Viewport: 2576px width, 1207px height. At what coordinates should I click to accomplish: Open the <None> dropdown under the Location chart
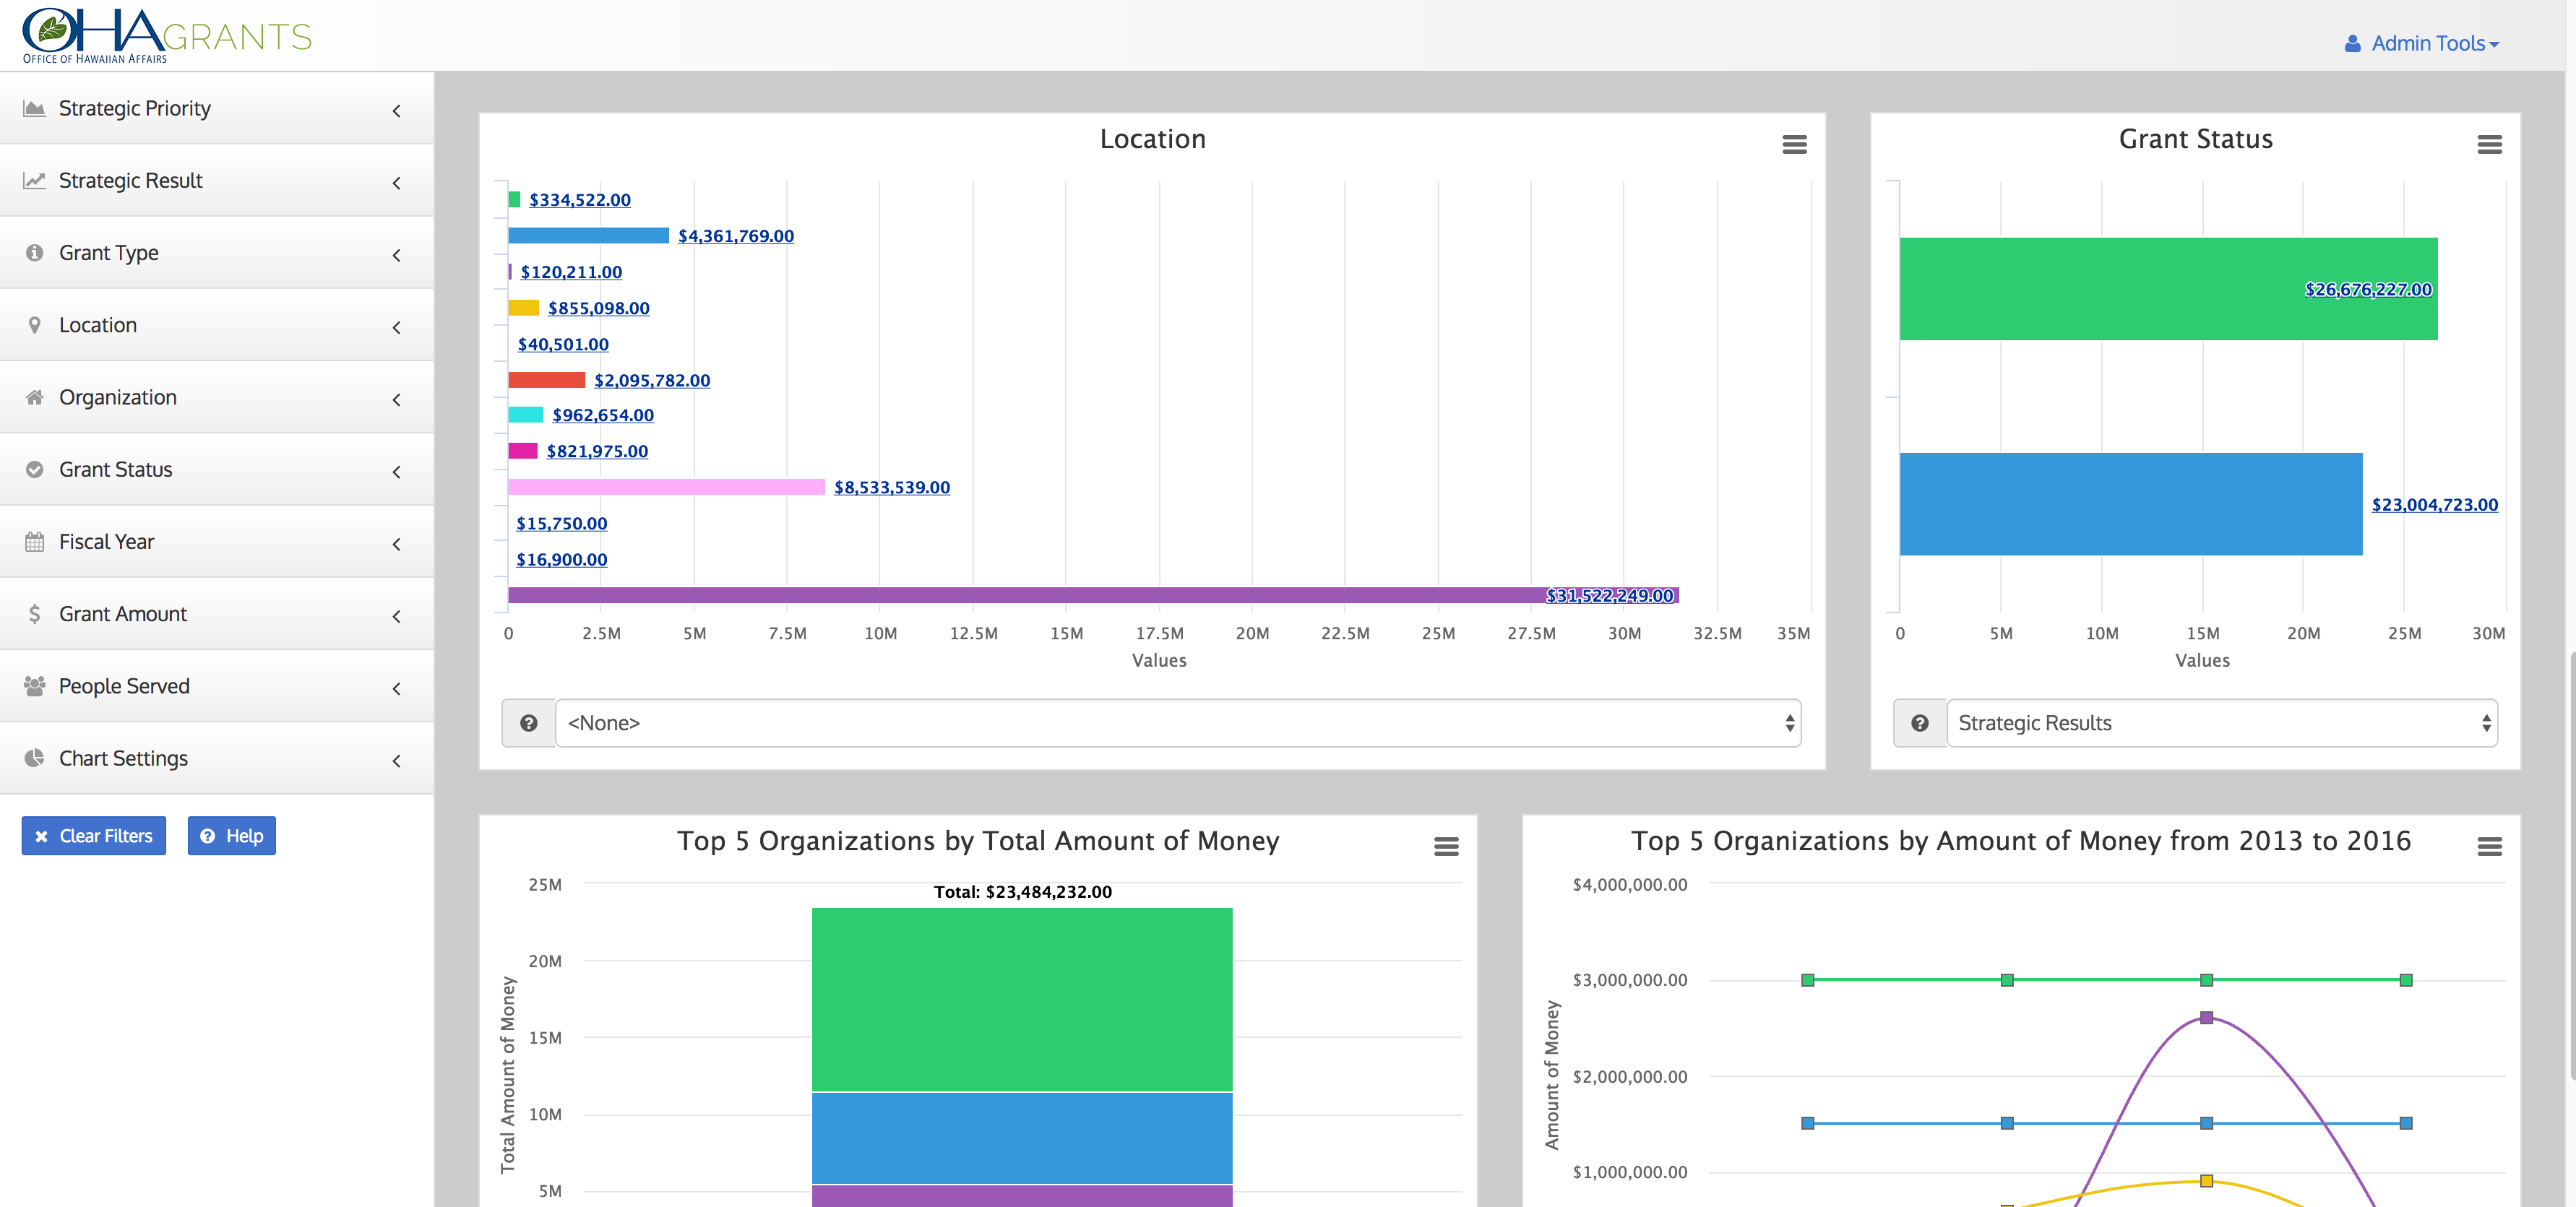pyautogui.click(x=1178, y=723)
